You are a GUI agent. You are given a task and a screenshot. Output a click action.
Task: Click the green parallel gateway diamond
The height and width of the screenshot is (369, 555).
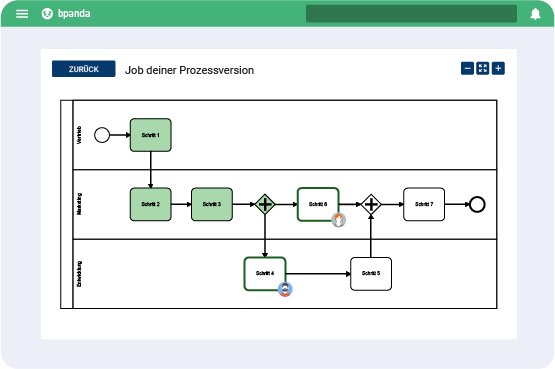pos(265,204)
